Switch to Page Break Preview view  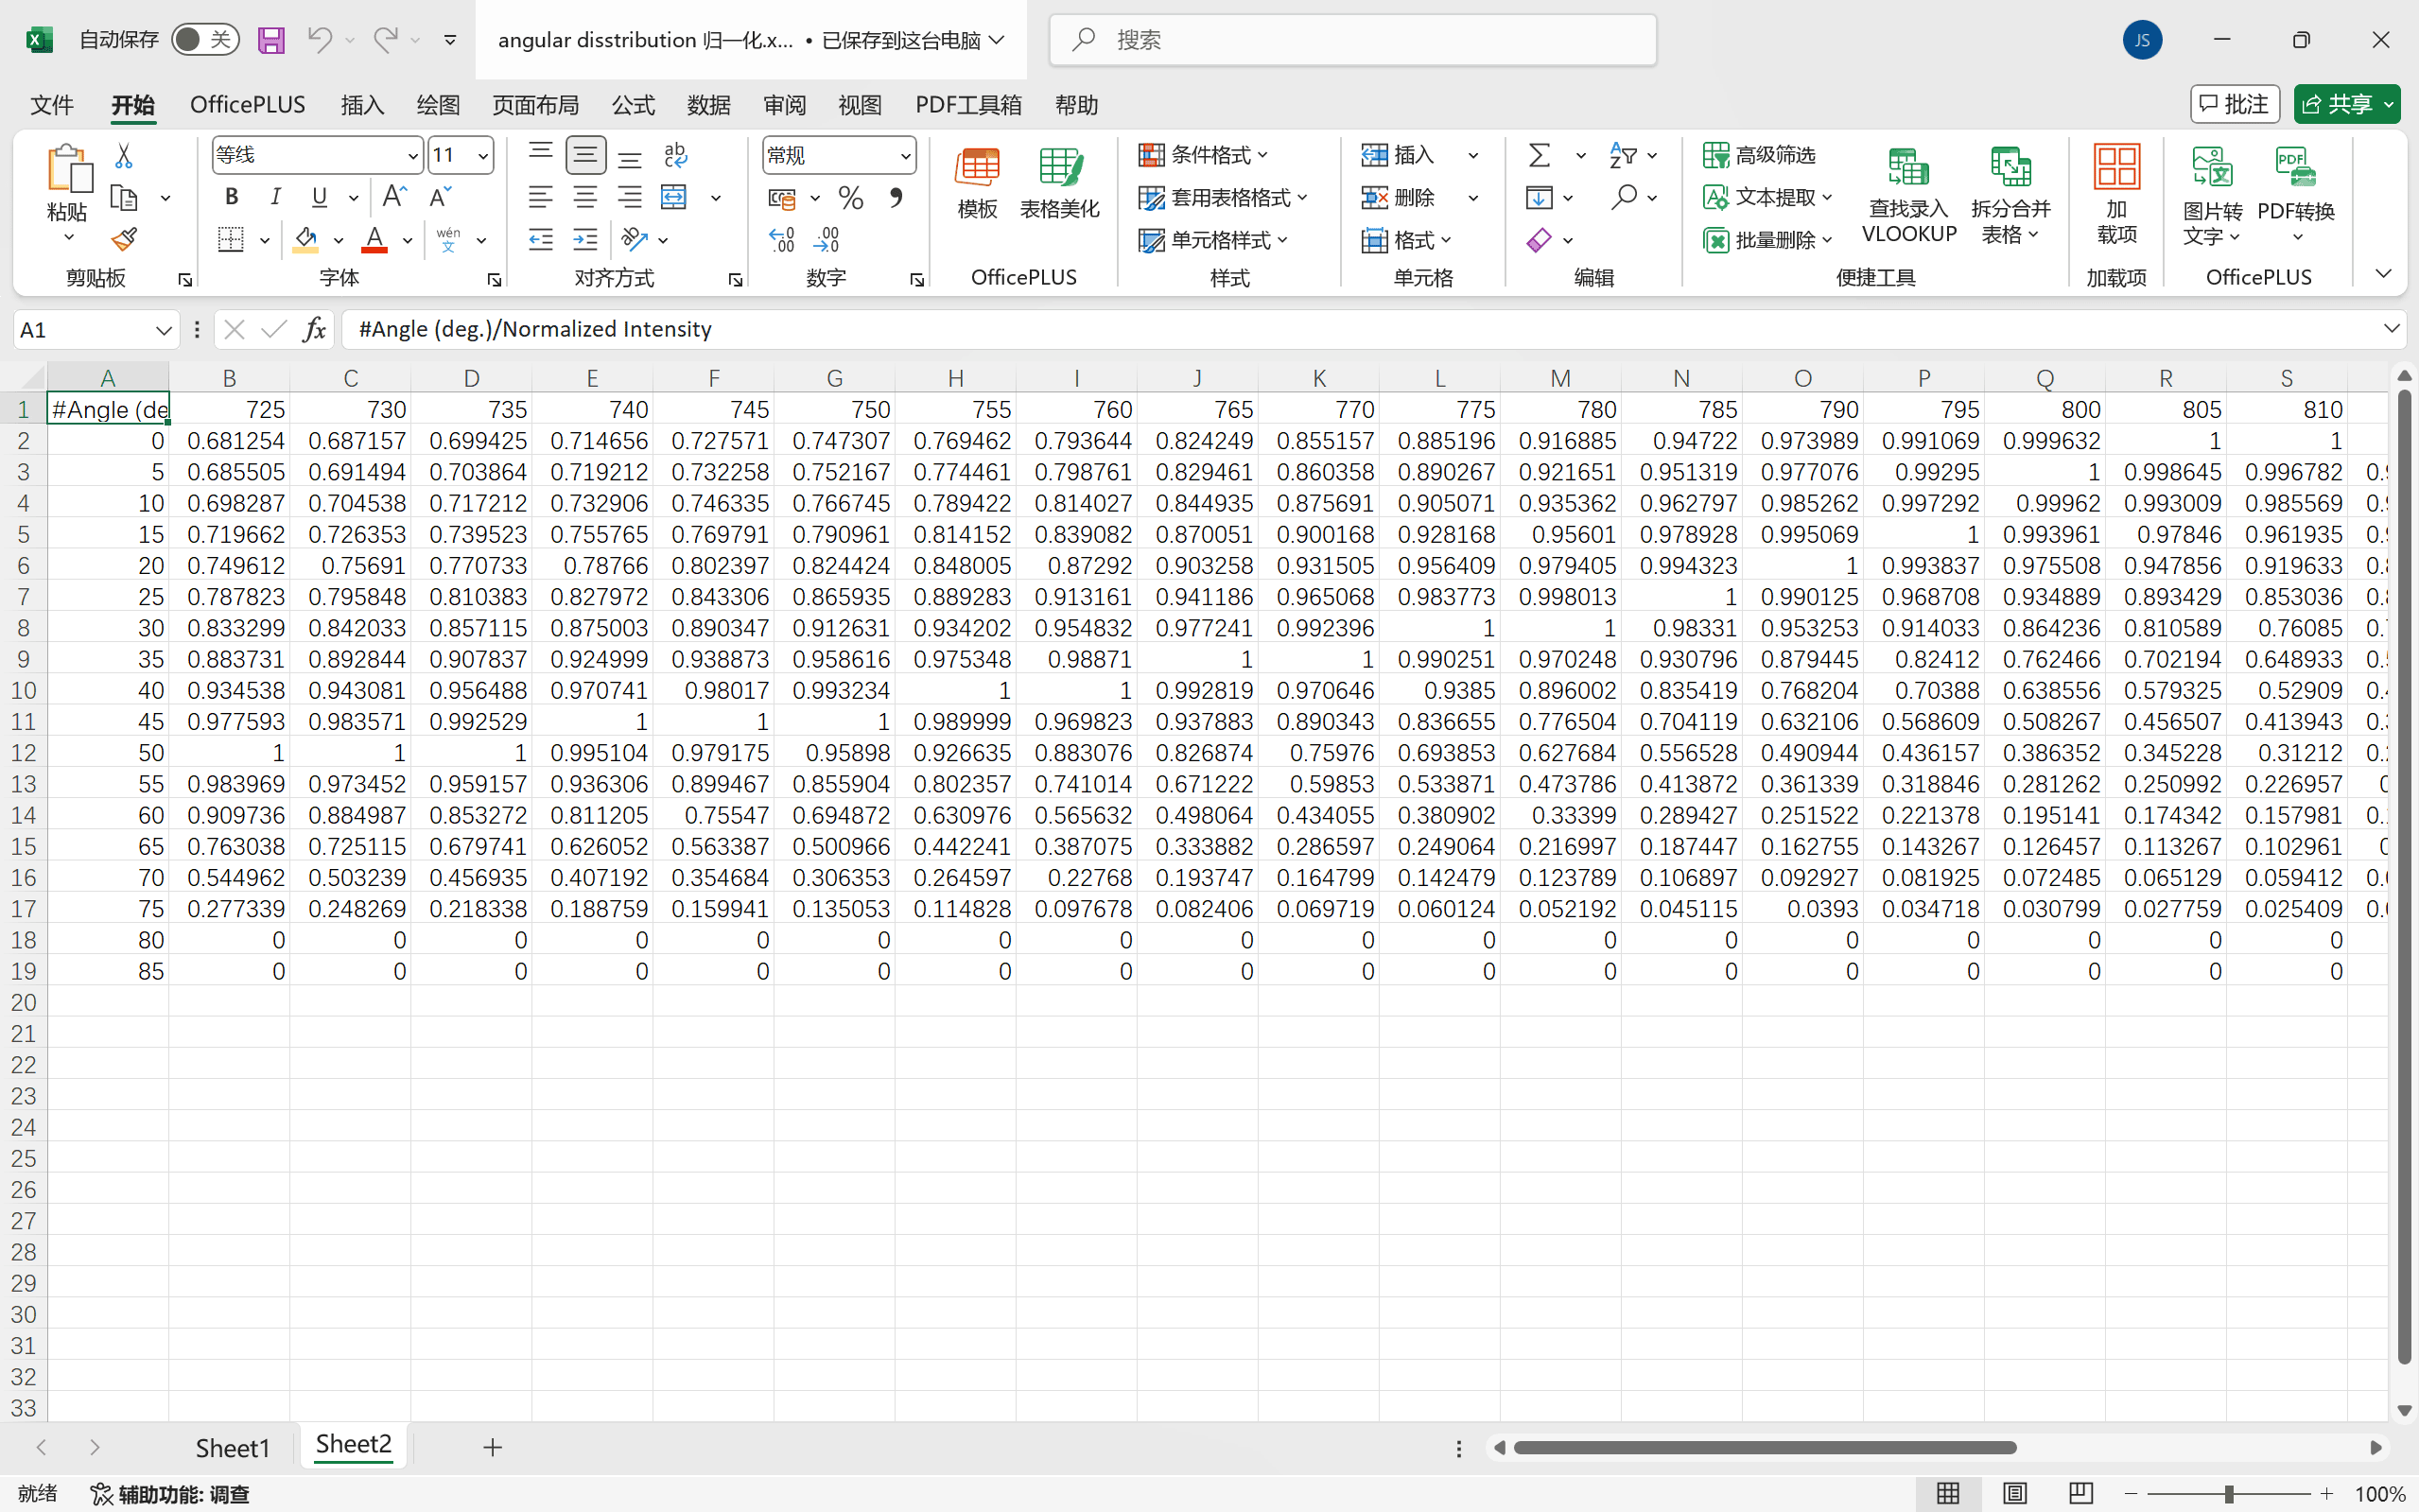(x=2080, y=1494)
